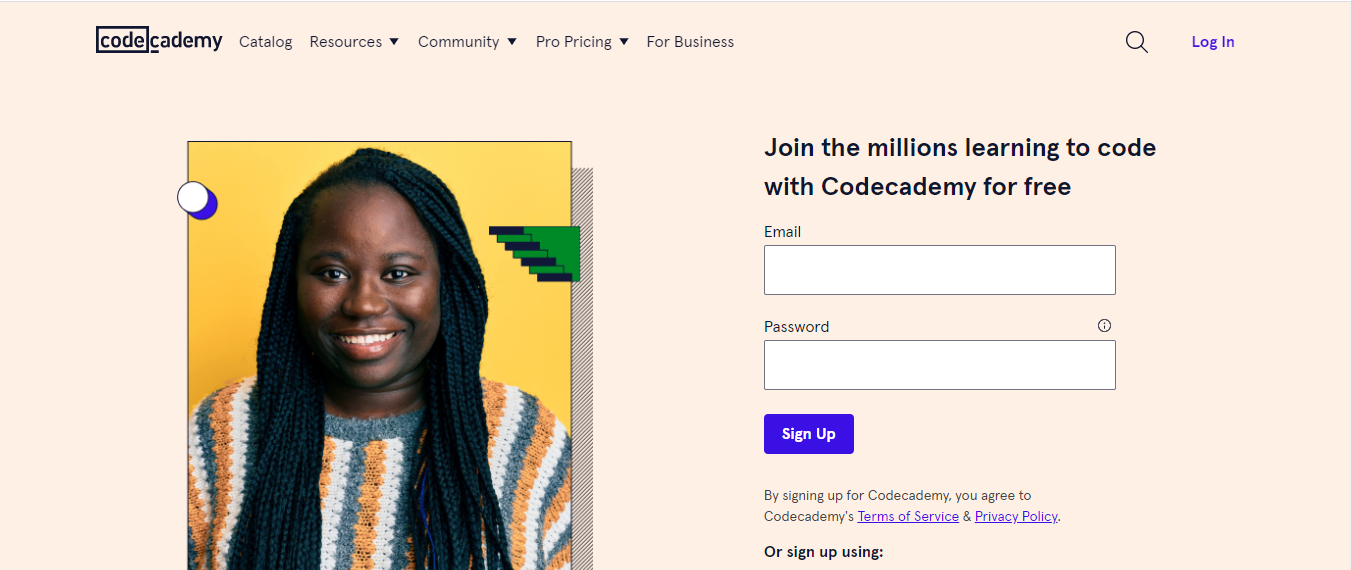
Task: Open the Privacy Policy link
Action: 1016,517
